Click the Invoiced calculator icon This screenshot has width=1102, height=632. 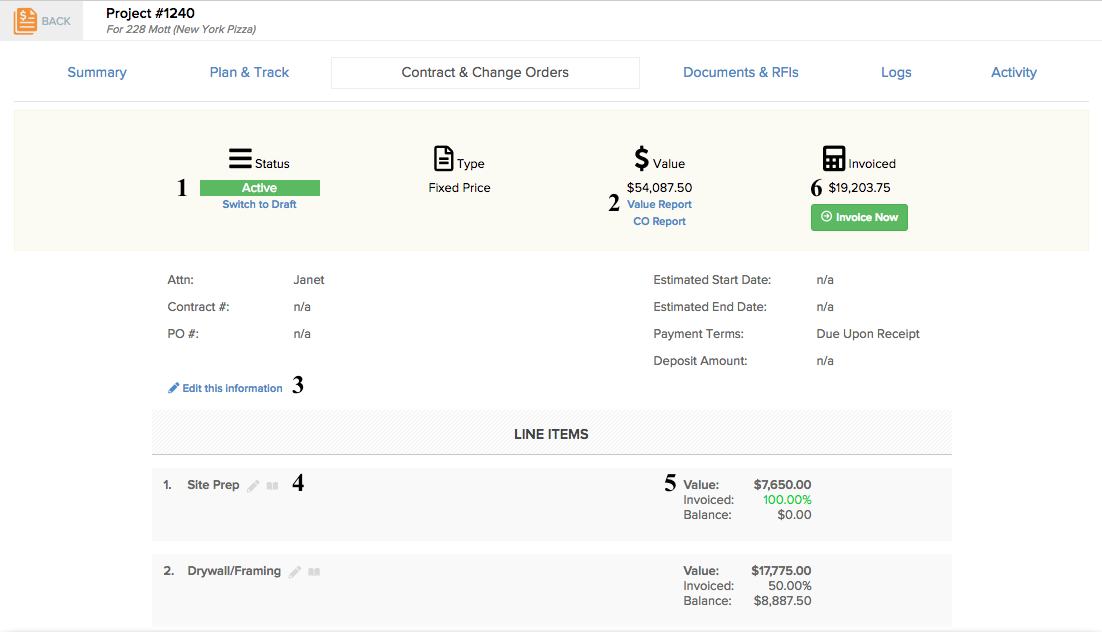pos(834,158)
